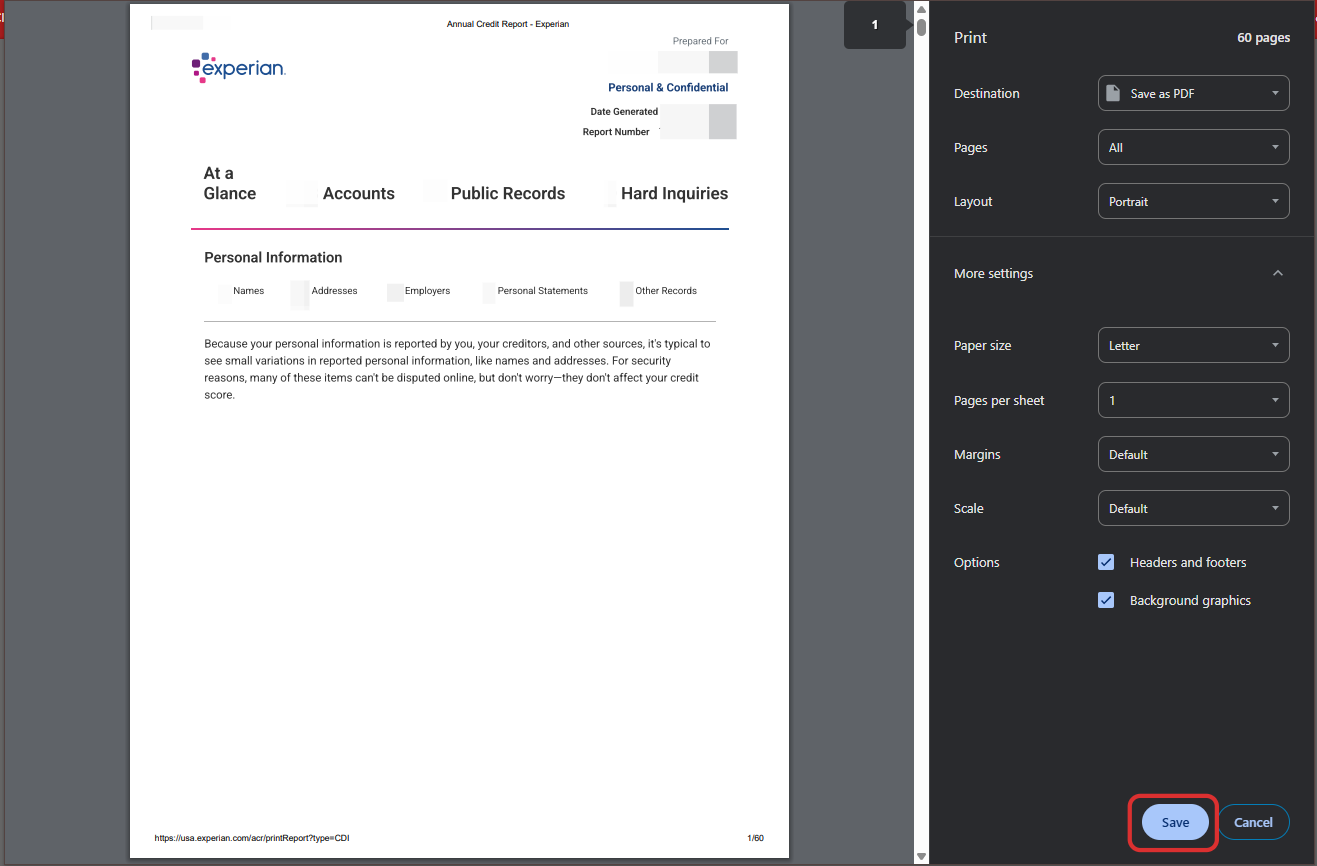Click the Accounts heading in preview
The height and width of the screenshot is (866, 1317).
(359, 194)
